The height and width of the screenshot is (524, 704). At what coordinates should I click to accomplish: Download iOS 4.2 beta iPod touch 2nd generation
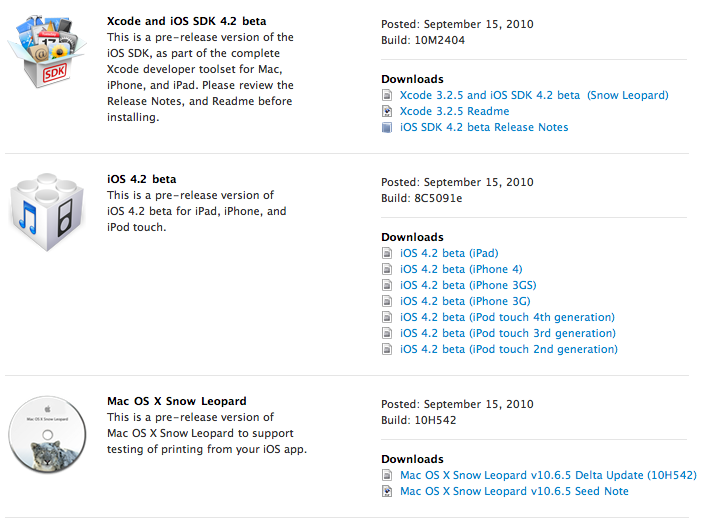[x=509, y=349]
